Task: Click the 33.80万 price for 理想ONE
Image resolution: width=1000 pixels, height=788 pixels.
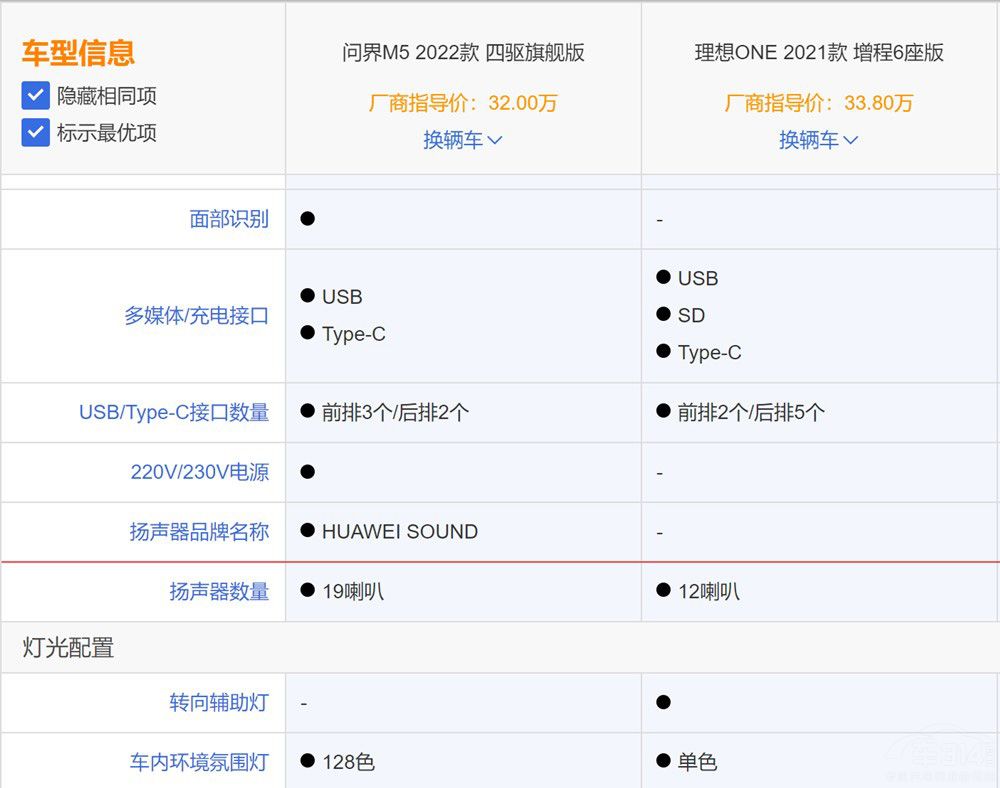Action: [878, 103]
